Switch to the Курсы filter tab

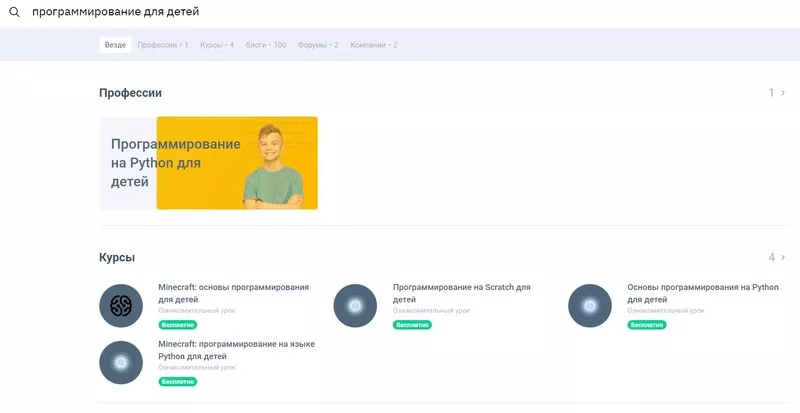[216, 45]
